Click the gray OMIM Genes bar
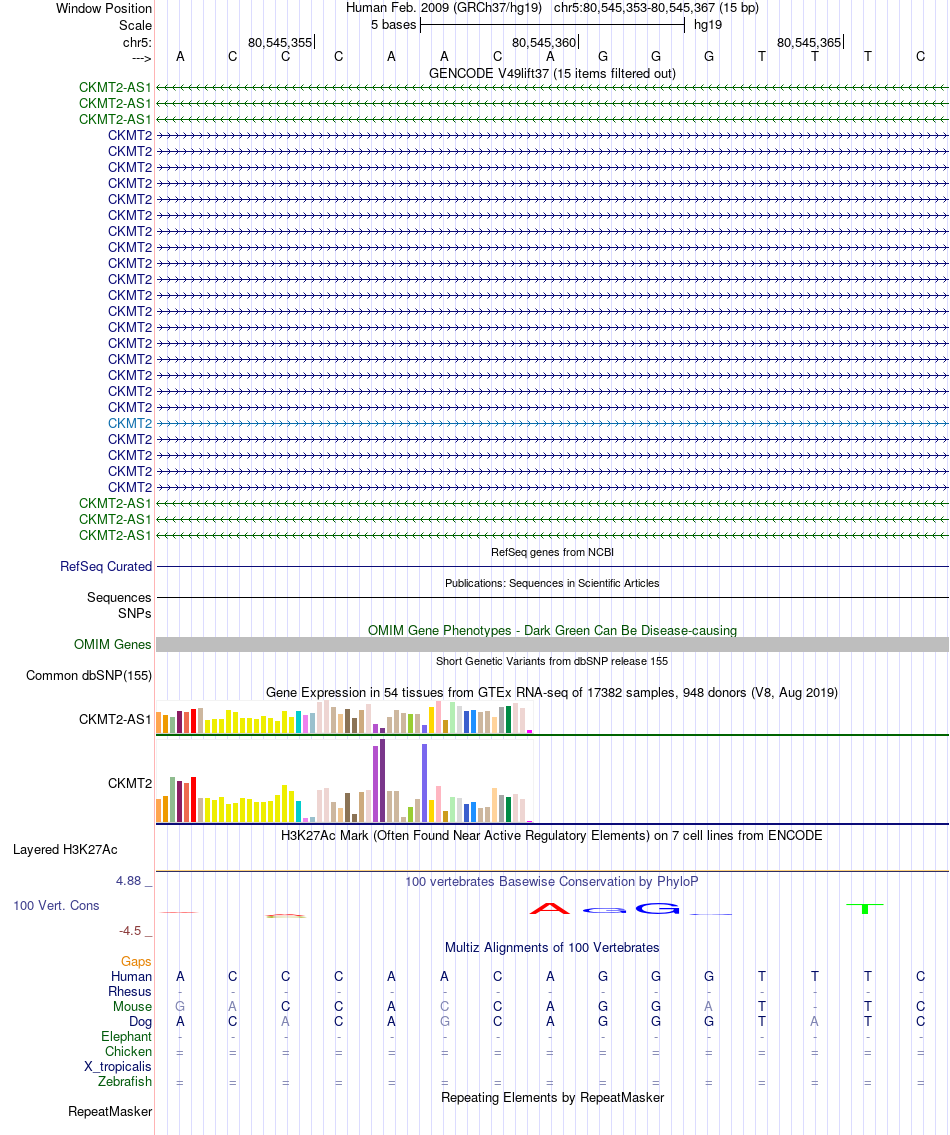The image size is (950, 1135). click(552, 644)
